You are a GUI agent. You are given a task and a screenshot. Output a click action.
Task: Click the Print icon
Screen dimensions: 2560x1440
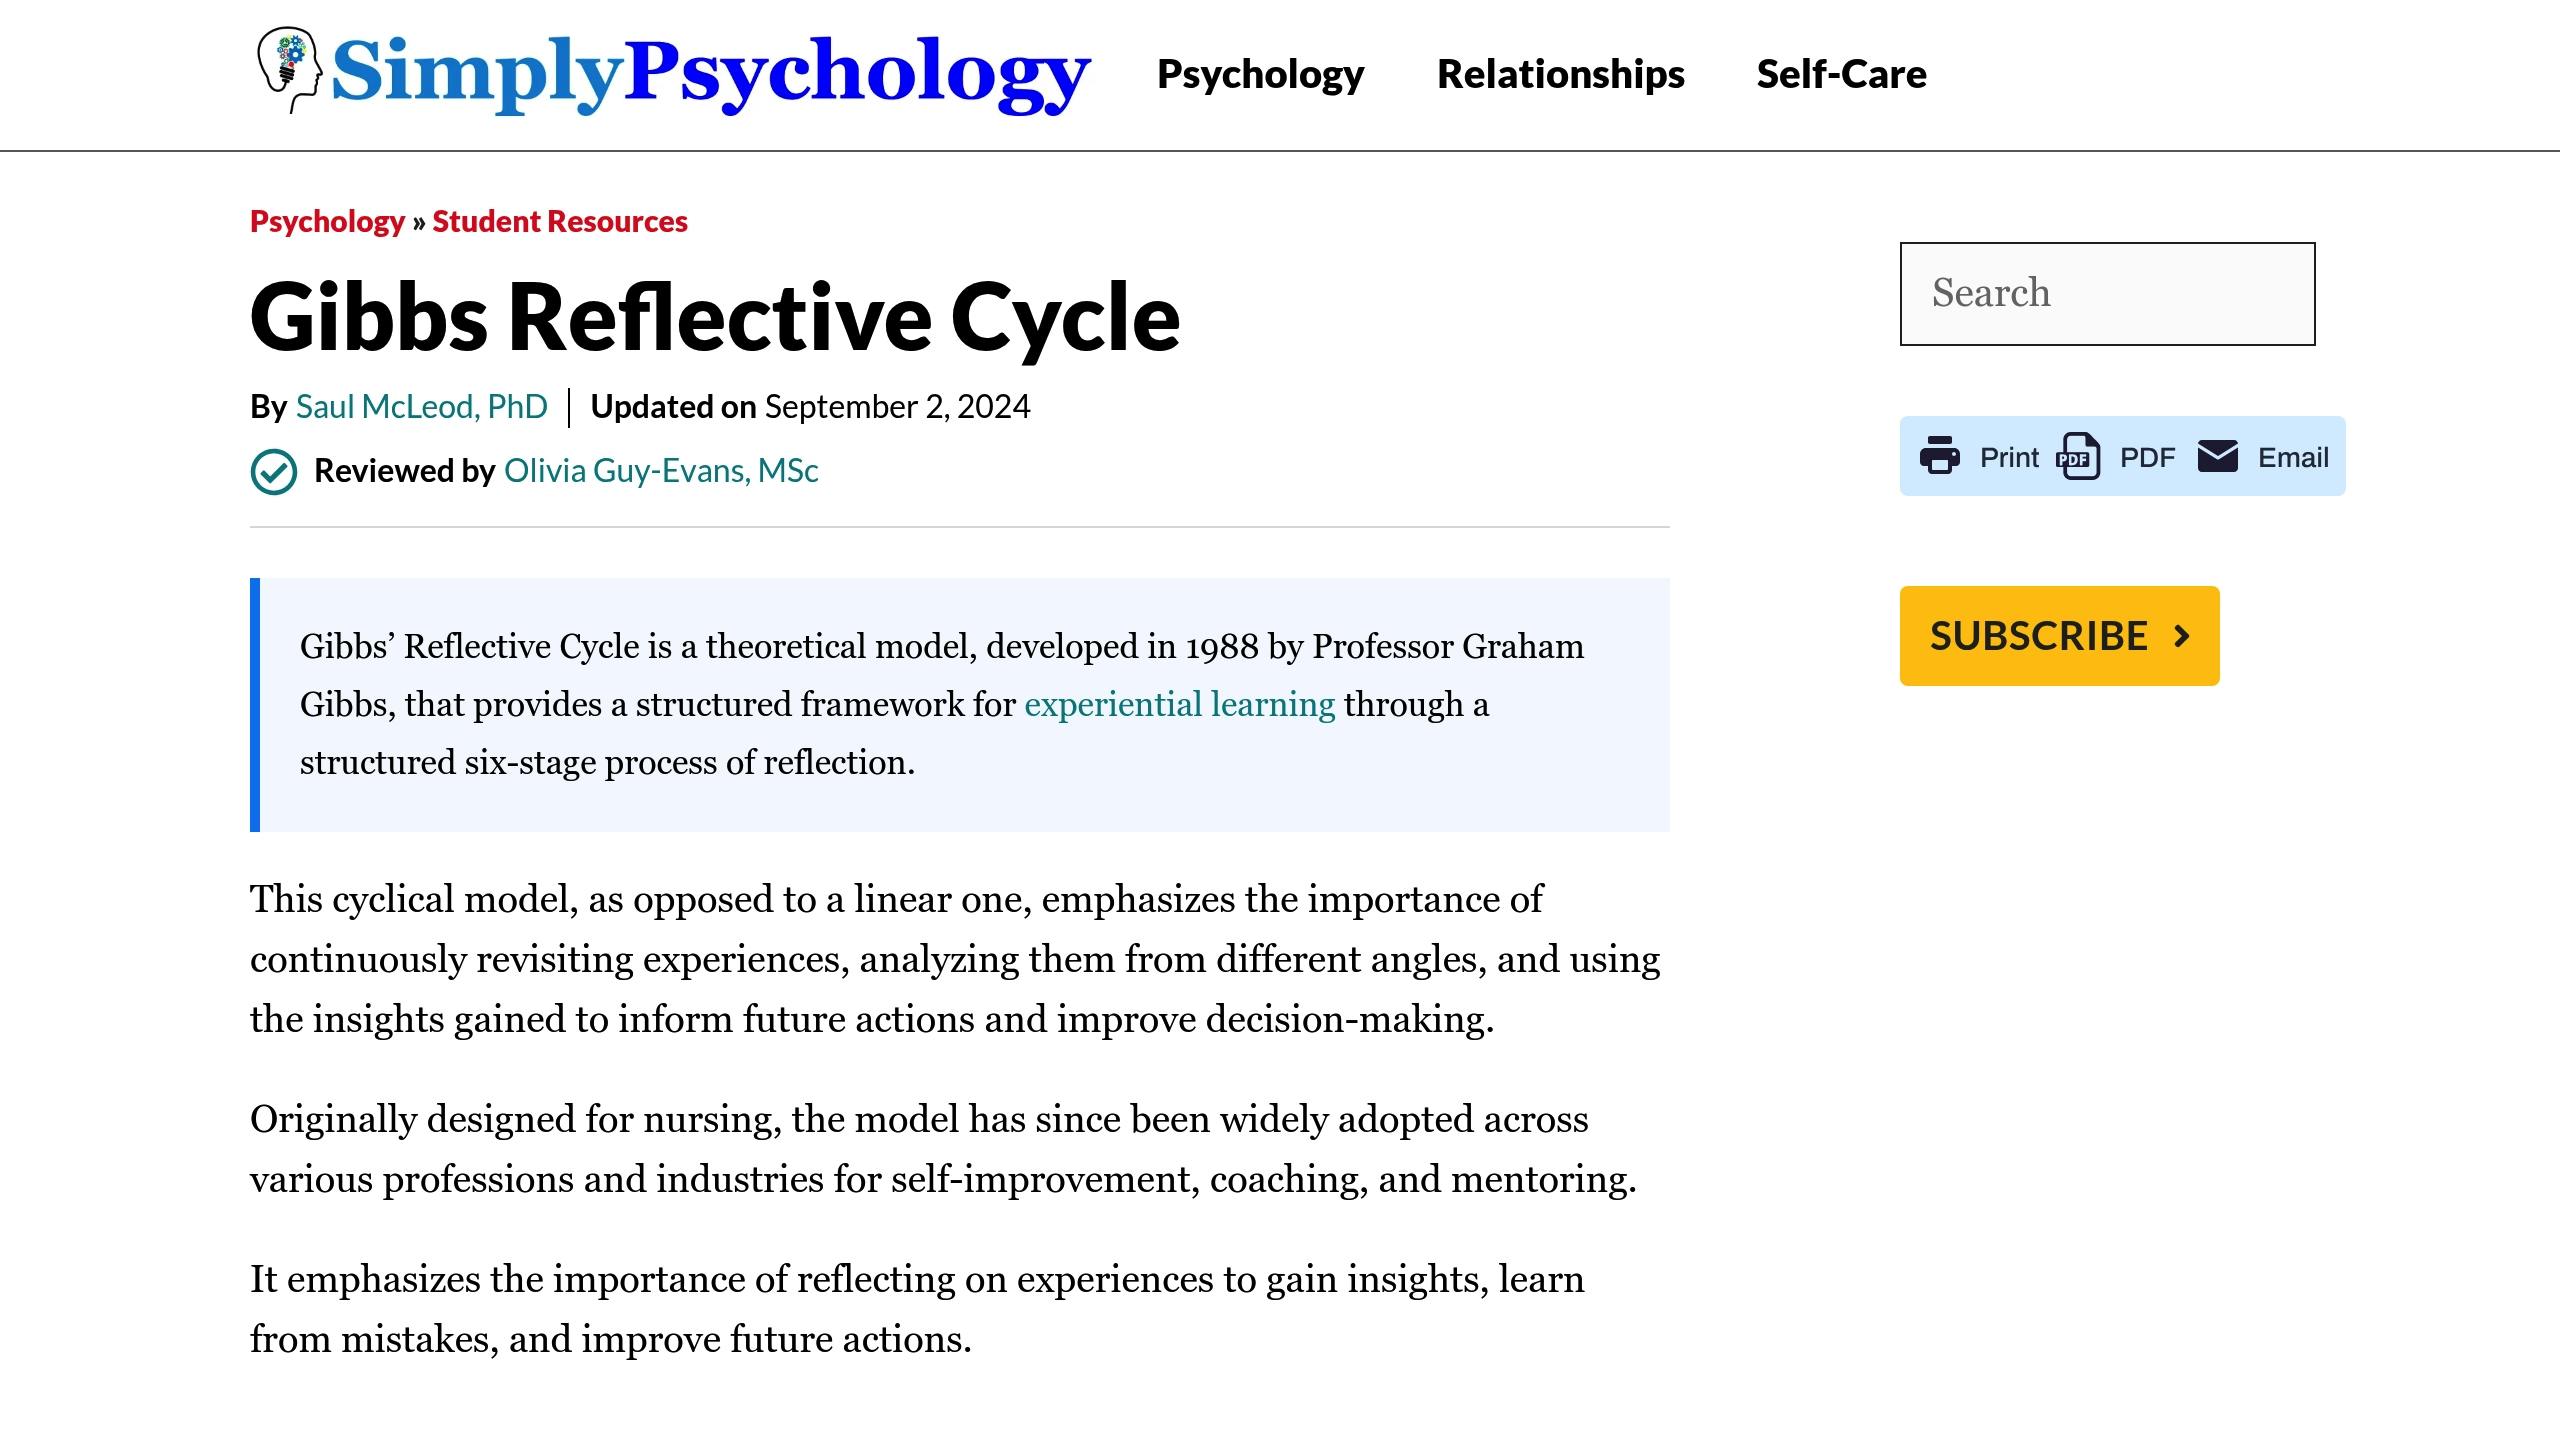click(1941, 456)
